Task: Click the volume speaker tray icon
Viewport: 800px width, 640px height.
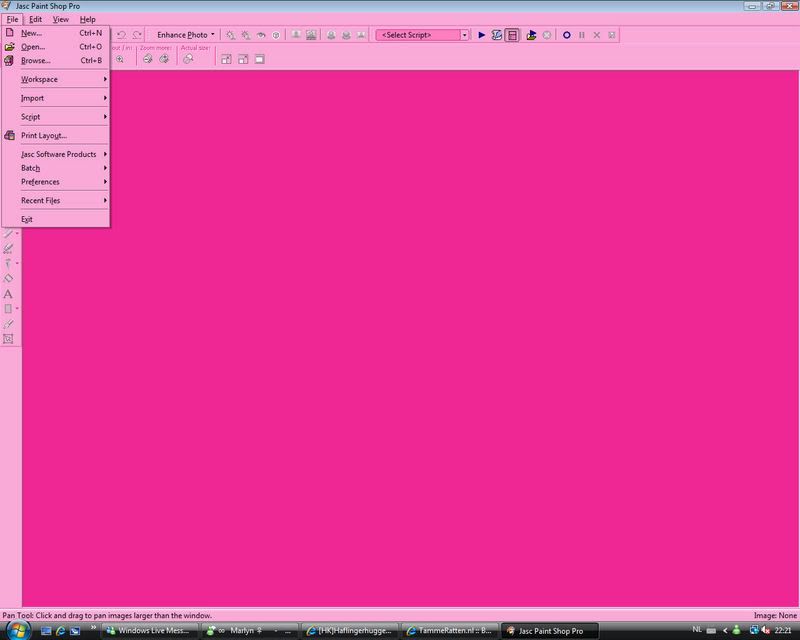Action: coord(765,630)
